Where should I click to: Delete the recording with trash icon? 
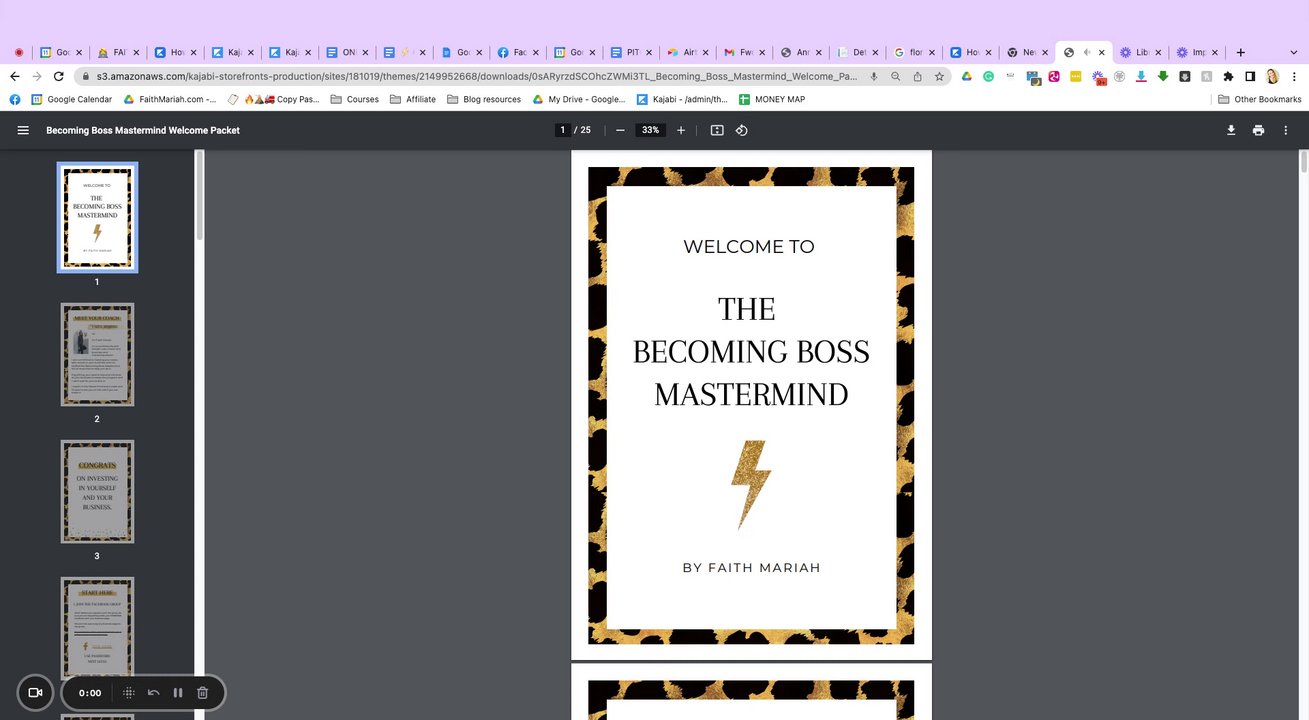pos(202,692)
